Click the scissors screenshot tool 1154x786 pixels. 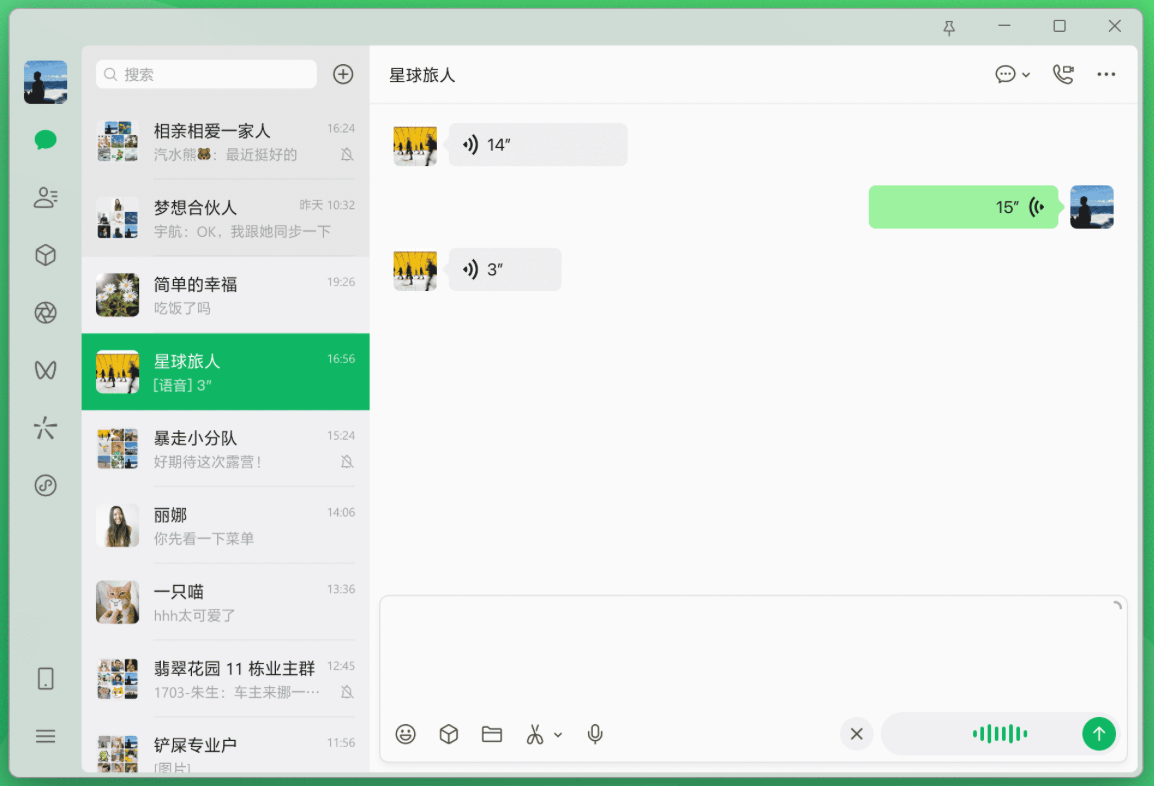coord(535,734)
